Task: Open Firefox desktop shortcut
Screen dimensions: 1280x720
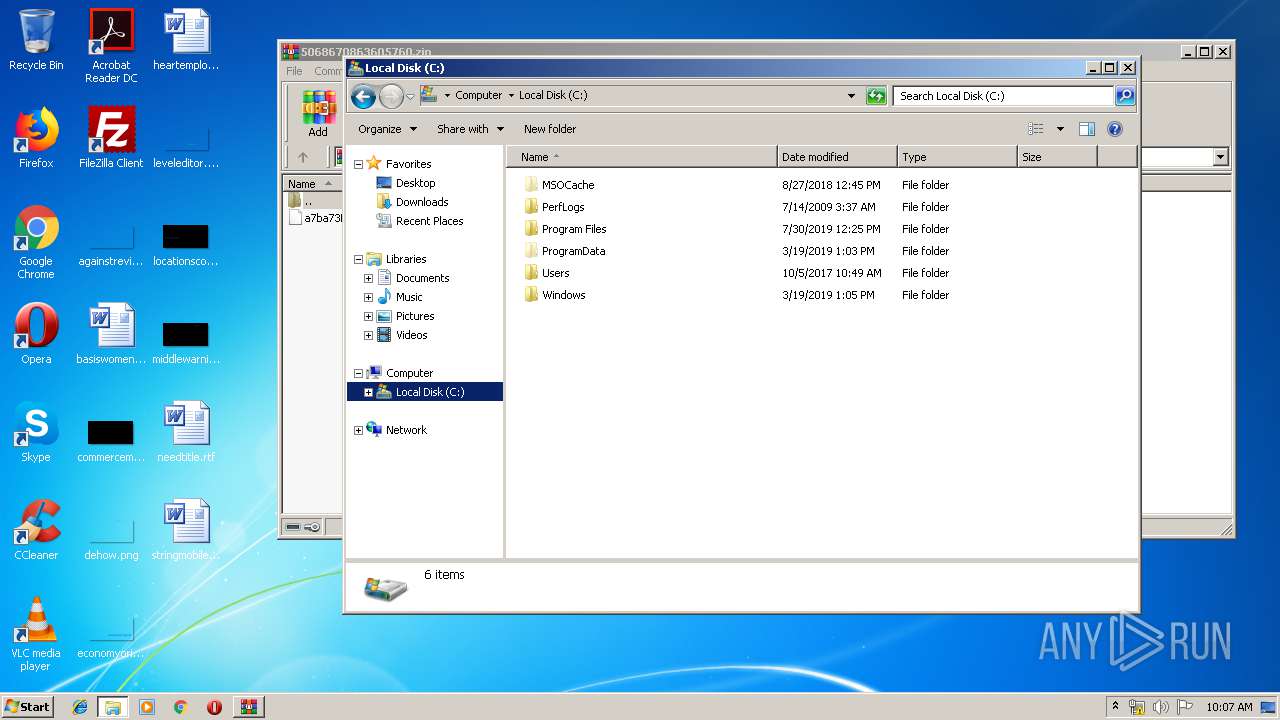Action: click(36, 138)
